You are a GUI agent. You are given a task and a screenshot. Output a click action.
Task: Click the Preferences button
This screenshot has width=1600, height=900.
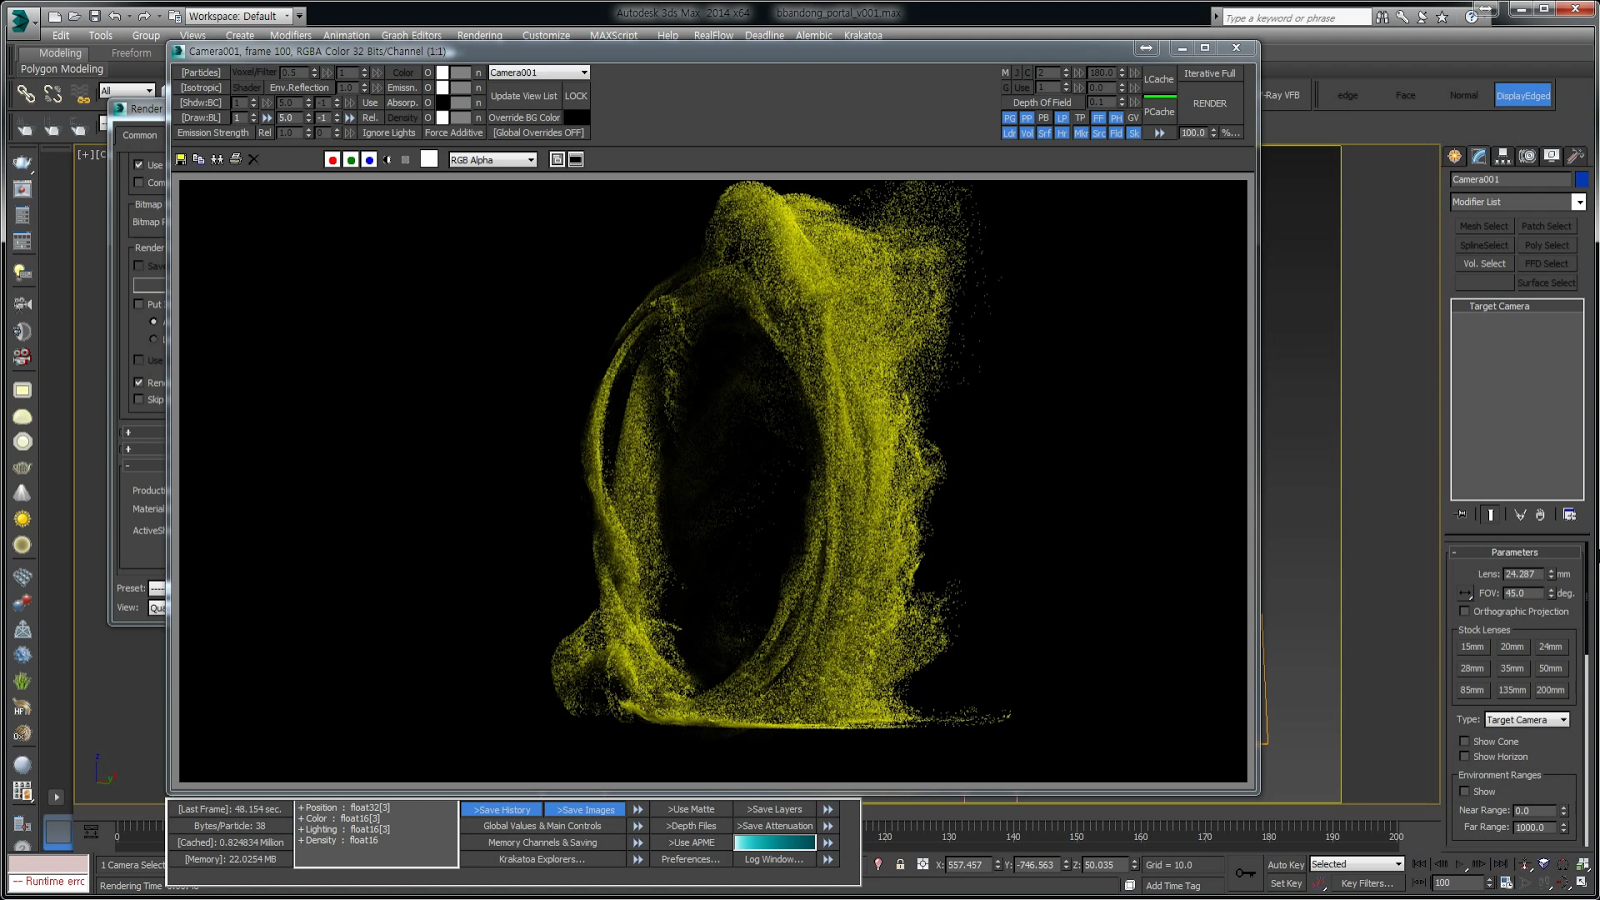tap(691, 859)
